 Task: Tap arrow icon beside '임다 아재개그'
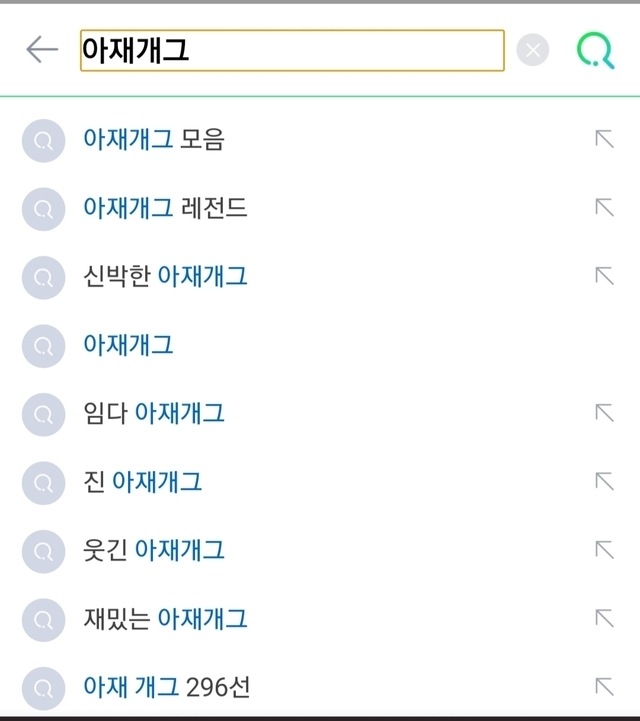[604, 413]
